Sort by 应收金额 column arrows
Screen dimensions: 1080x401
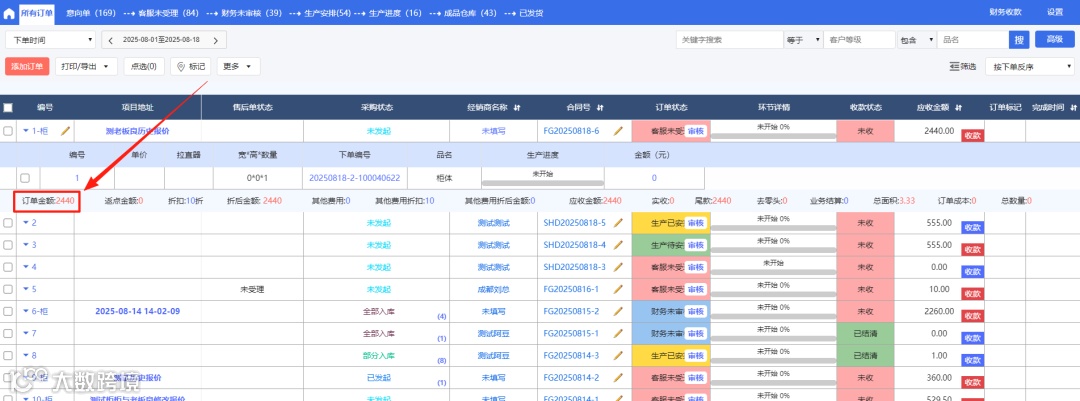[958, 107]
